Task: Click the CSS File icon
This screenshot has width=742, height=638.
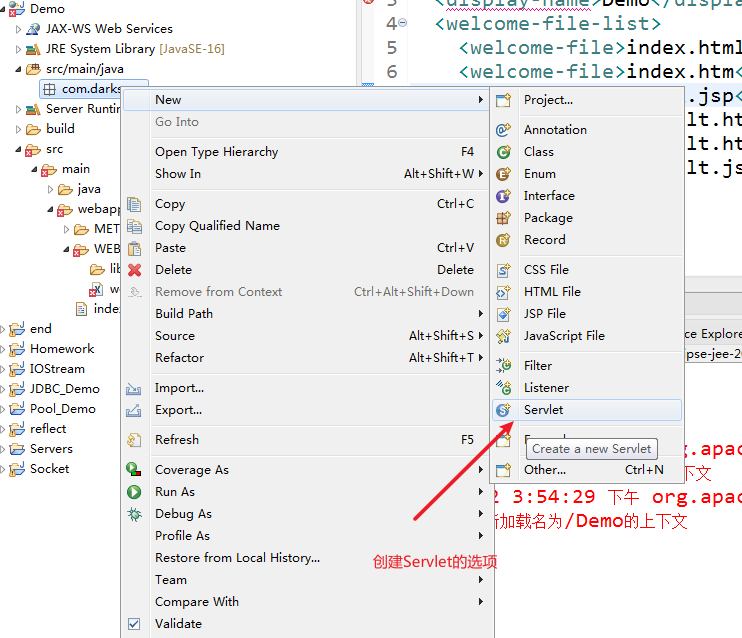Action: tap(503, 270)
